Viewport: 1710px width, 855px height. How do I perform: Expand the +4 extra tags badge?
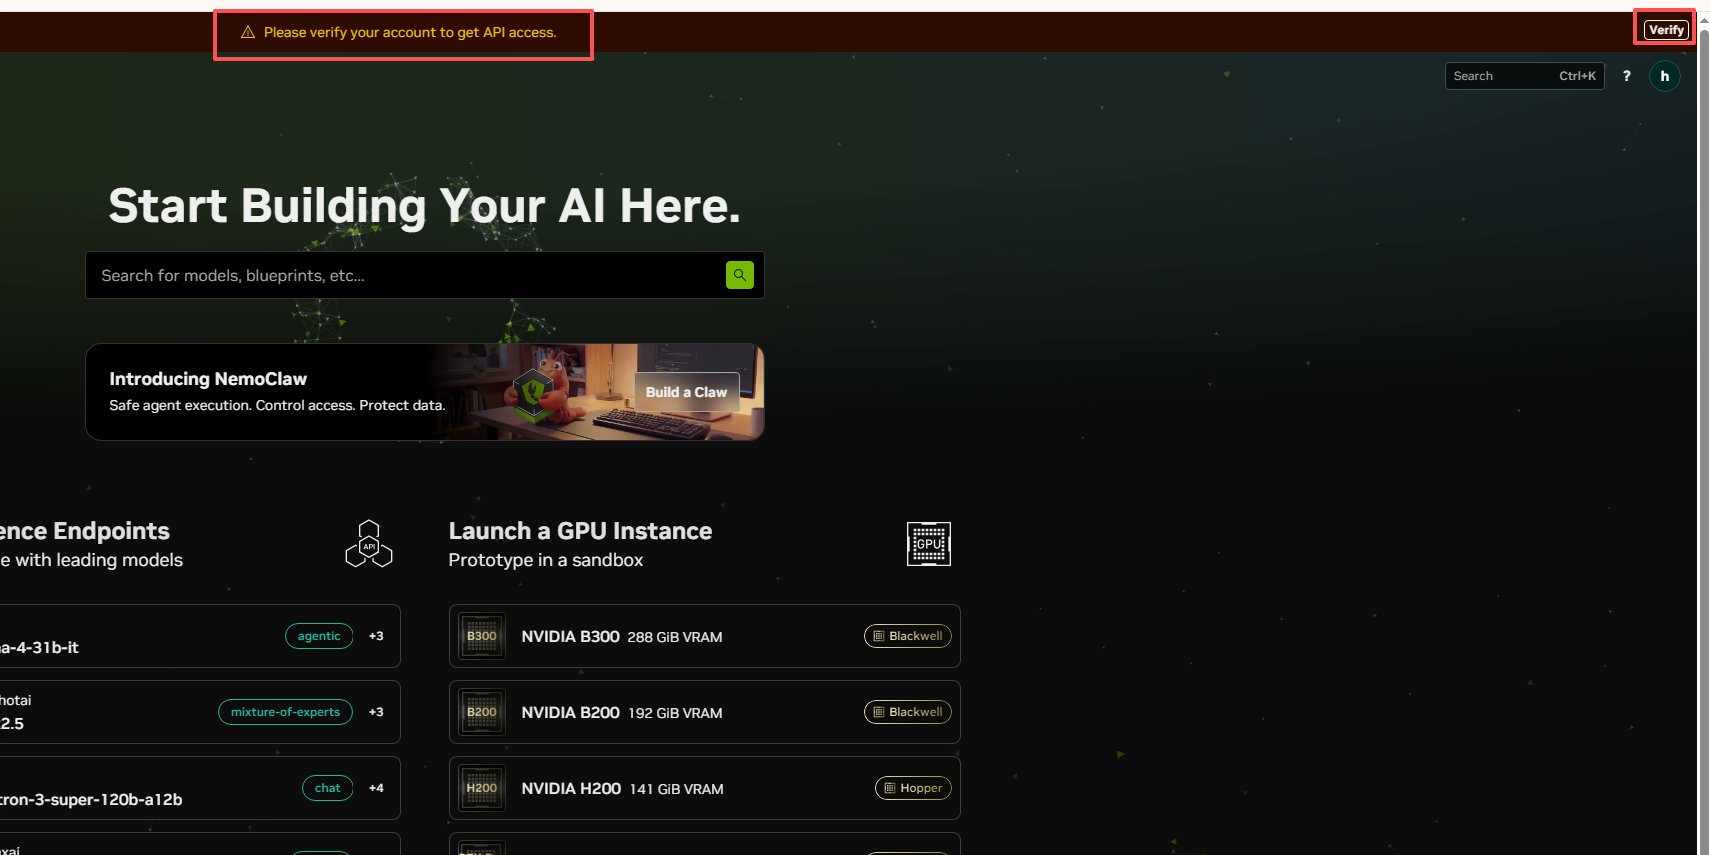[x=376, y=788]
